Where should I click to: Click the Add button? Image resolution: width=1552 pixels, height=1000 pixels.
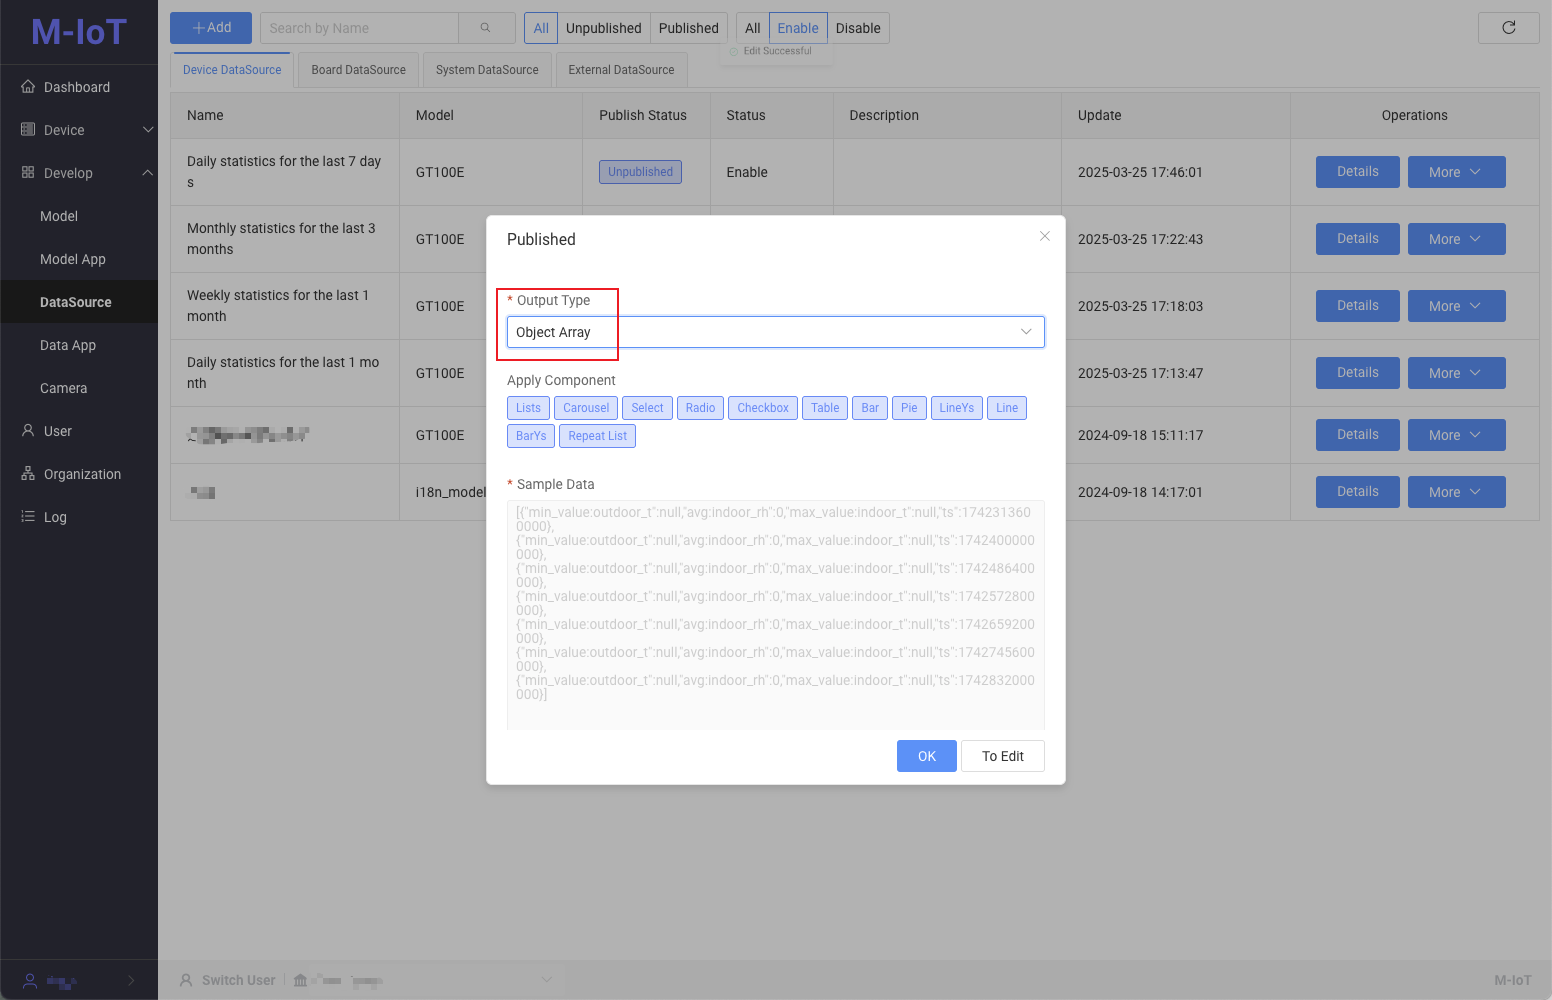pos(211,28)
